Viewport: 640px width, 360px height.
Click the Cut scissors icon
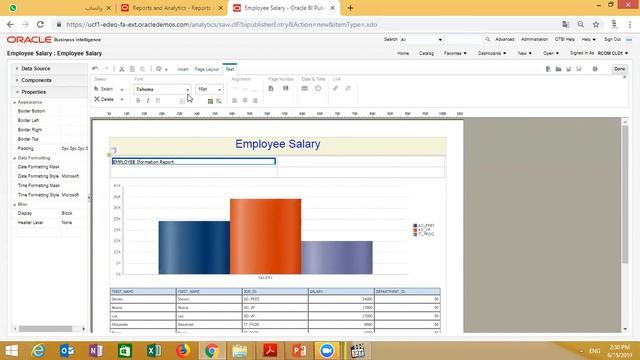point(122,69)
